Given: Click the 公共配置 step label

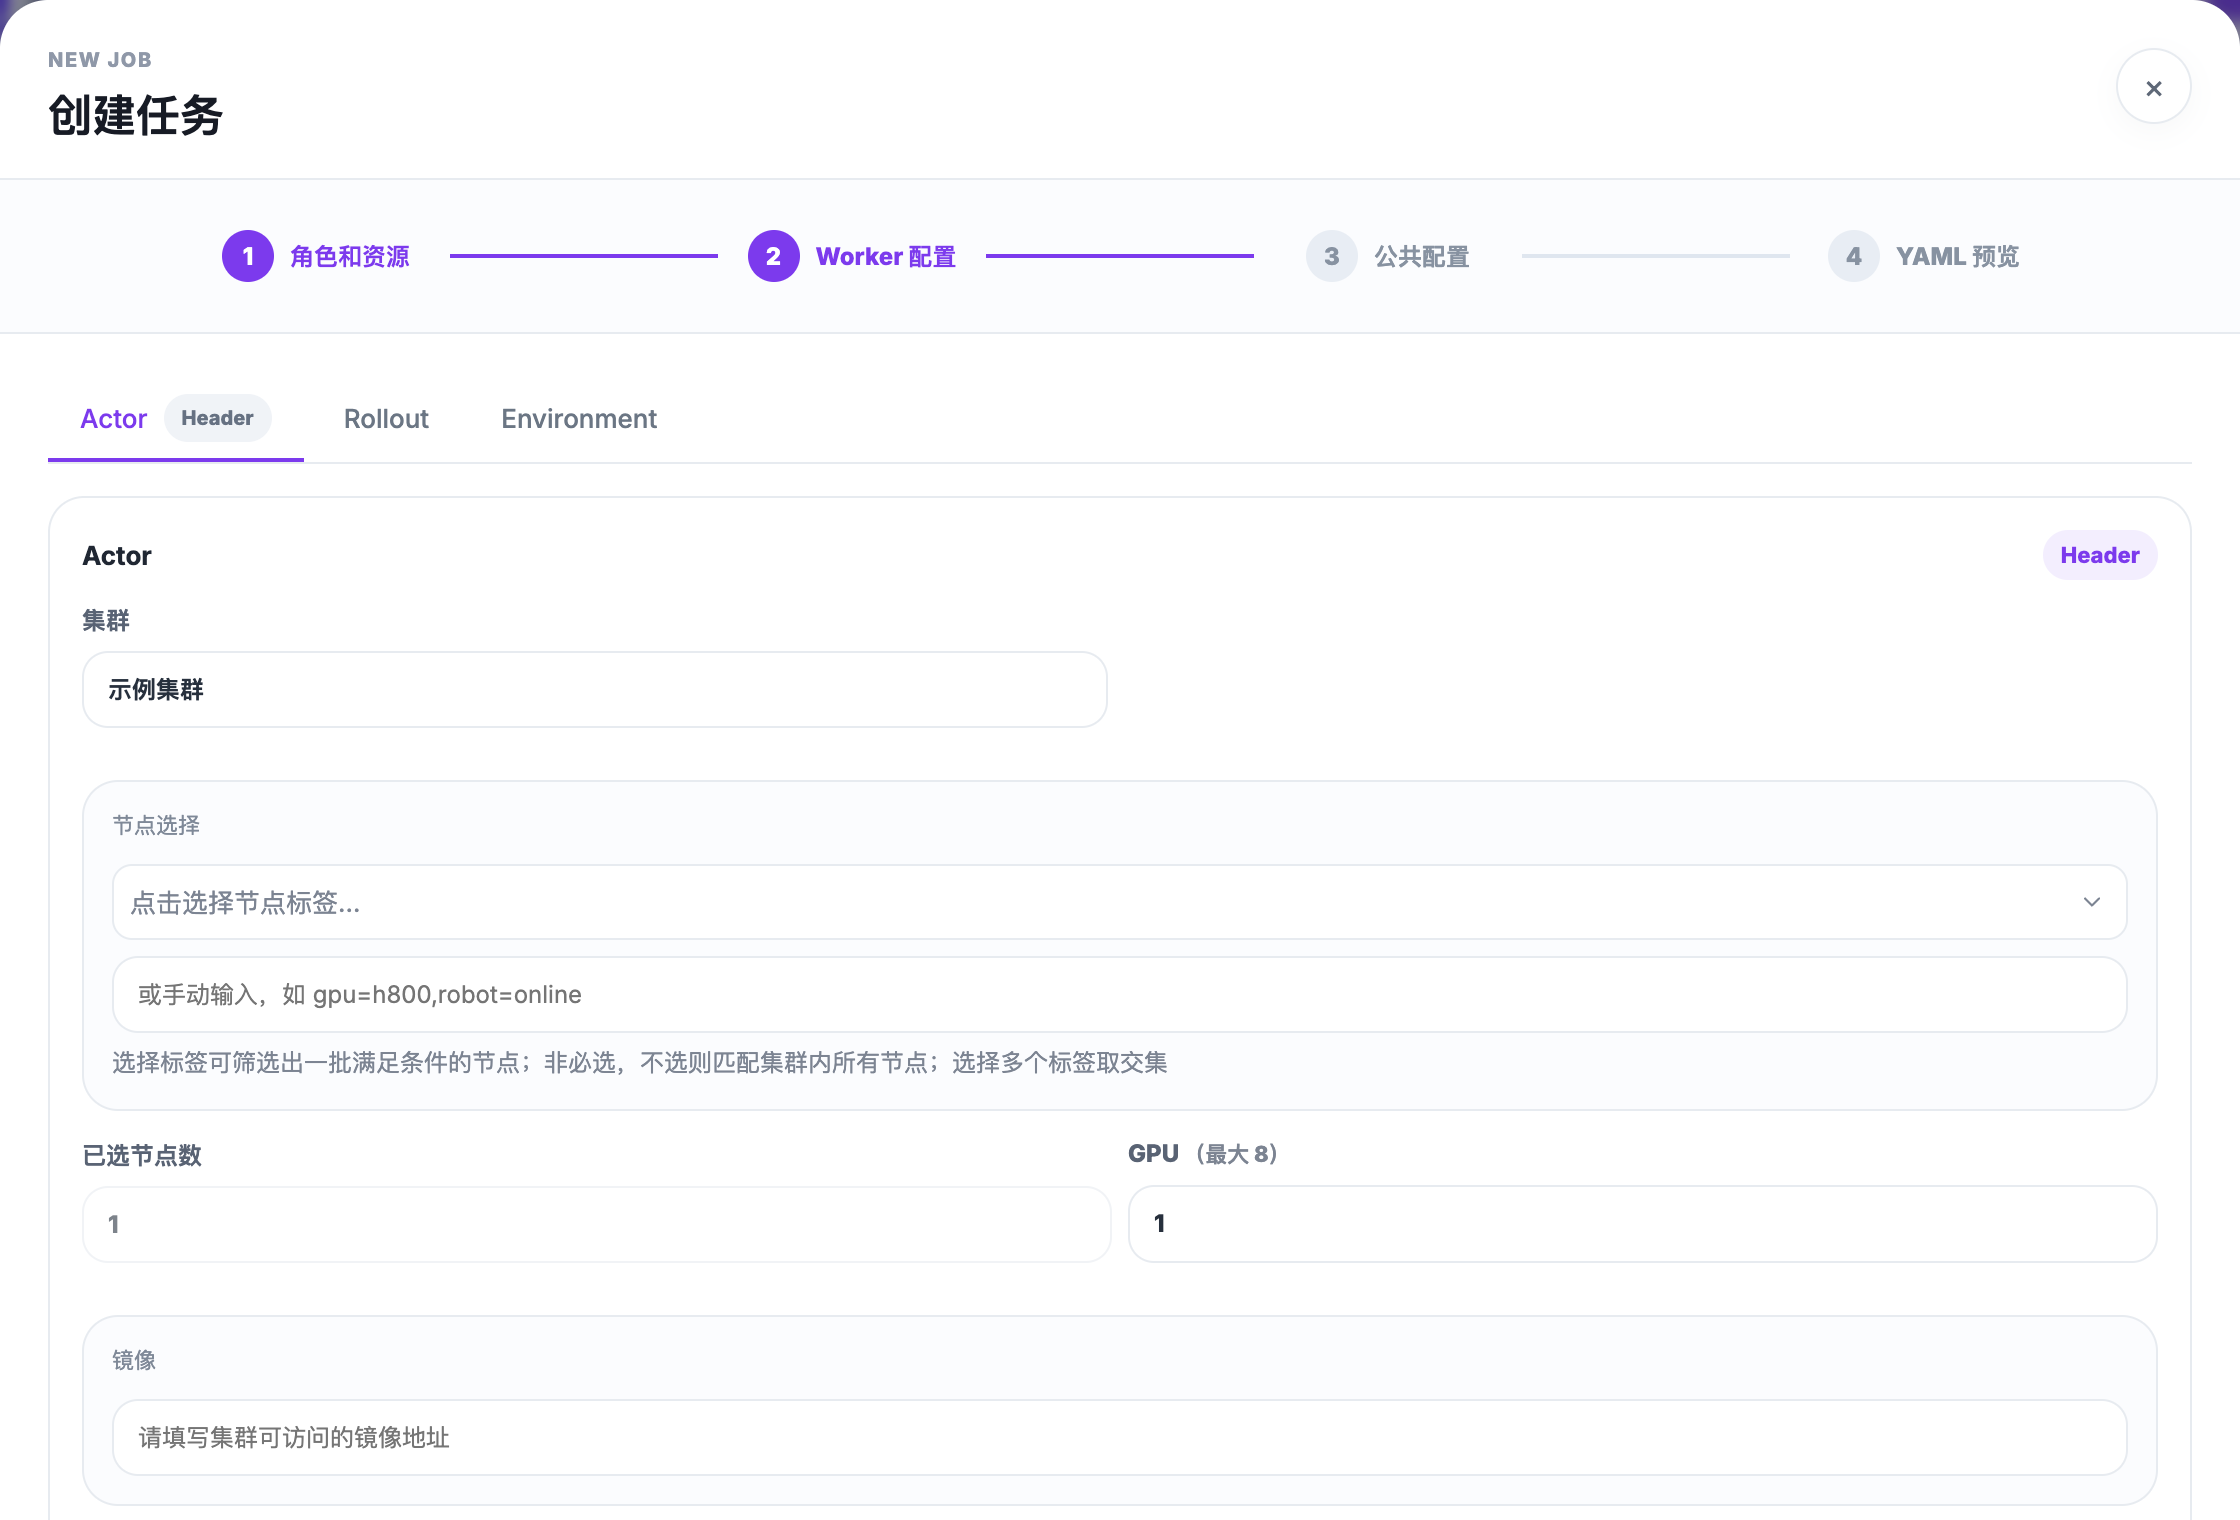Looking at the screenshot, I should click(x=1421, y=257).
